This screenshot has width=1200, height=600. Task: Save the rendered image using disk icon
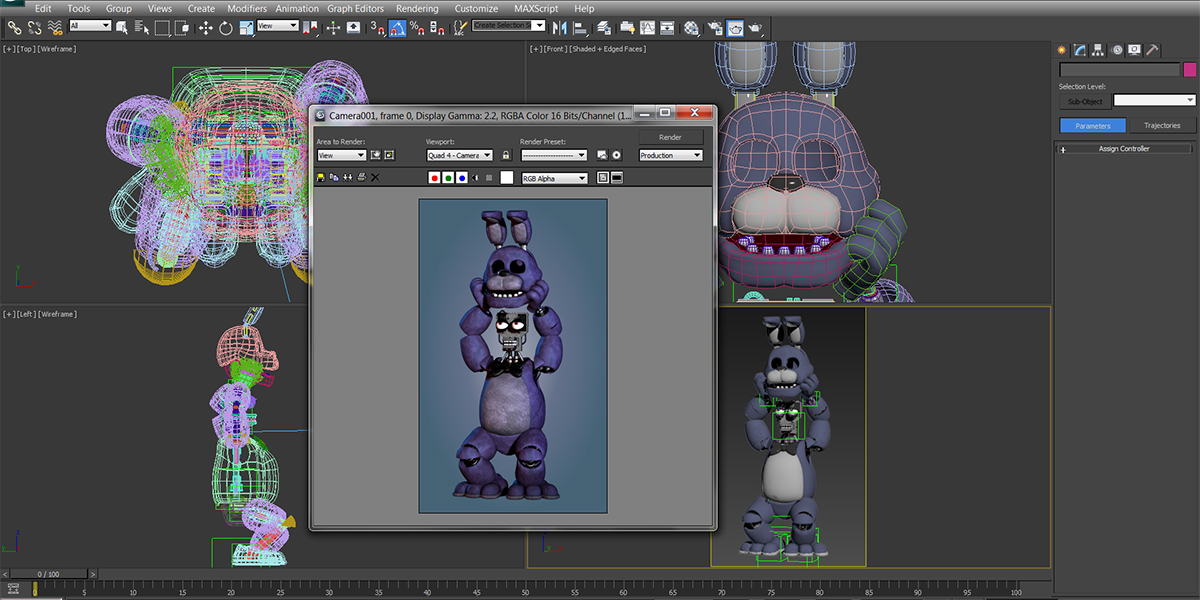point(321,177)
